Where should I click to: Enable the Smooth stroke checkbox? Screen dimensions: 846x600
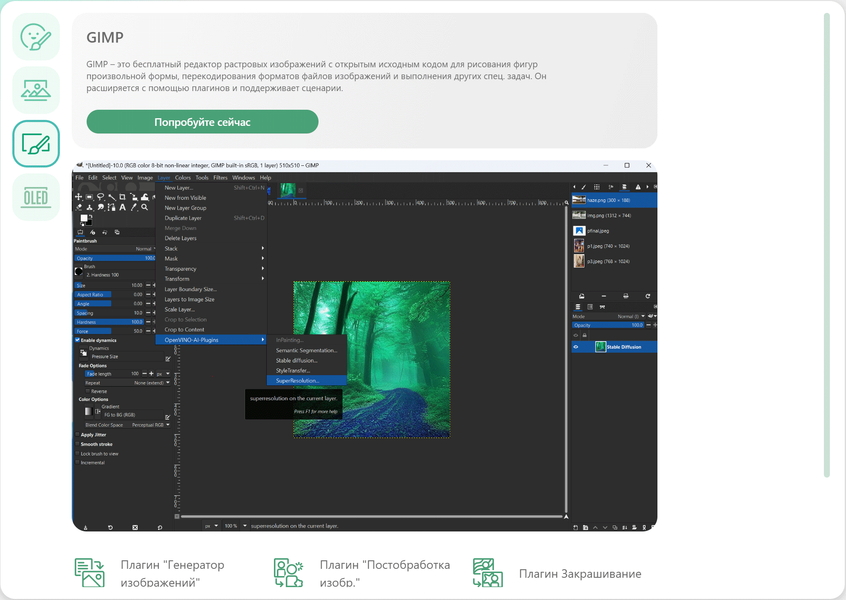tap(78, 444)
